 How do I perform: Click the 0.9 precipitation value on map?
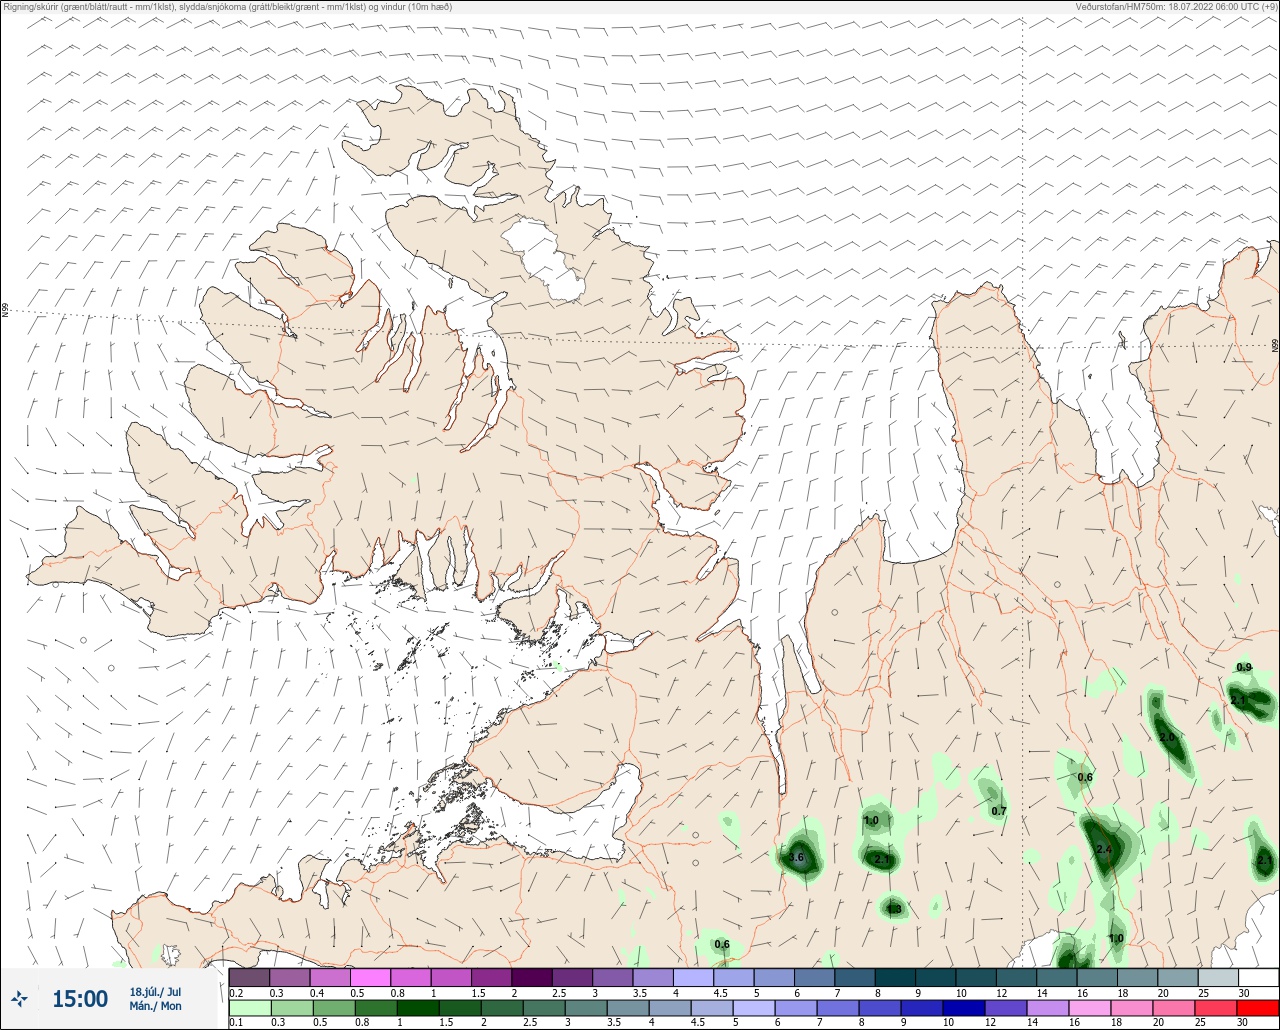[x=1244, y=667]
